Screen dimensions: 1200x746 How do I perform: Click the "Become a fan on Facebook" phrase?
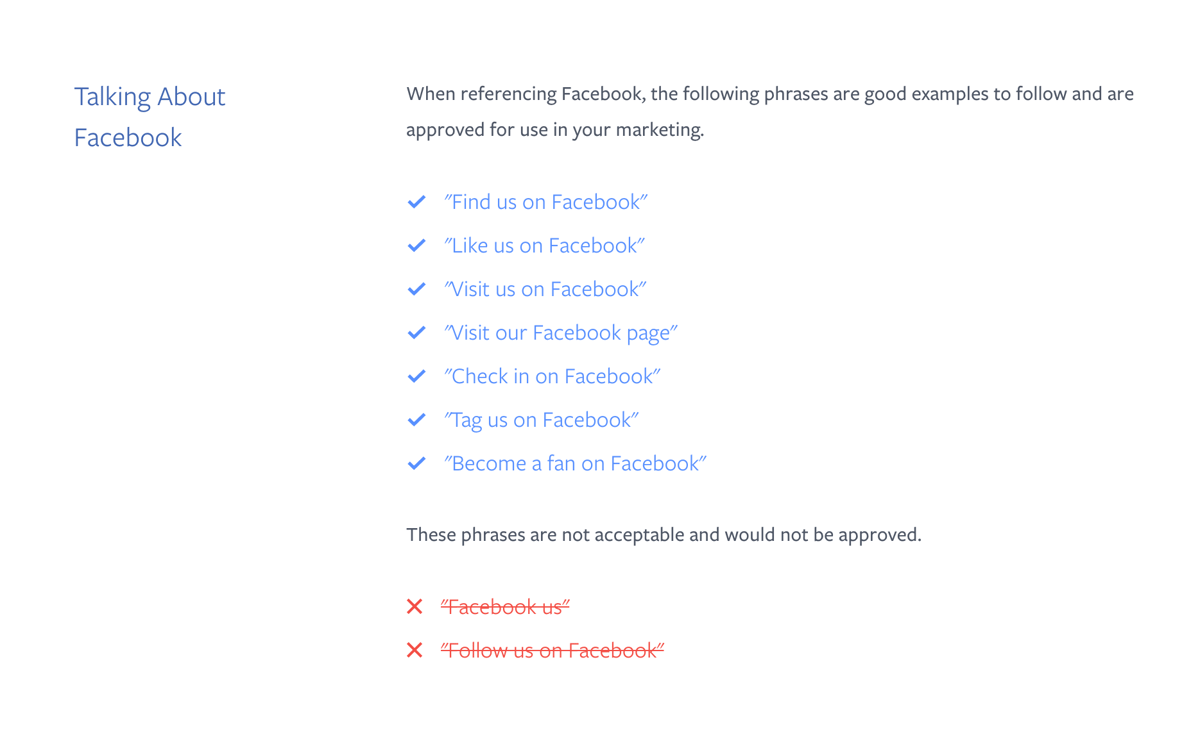click(576, 464)
